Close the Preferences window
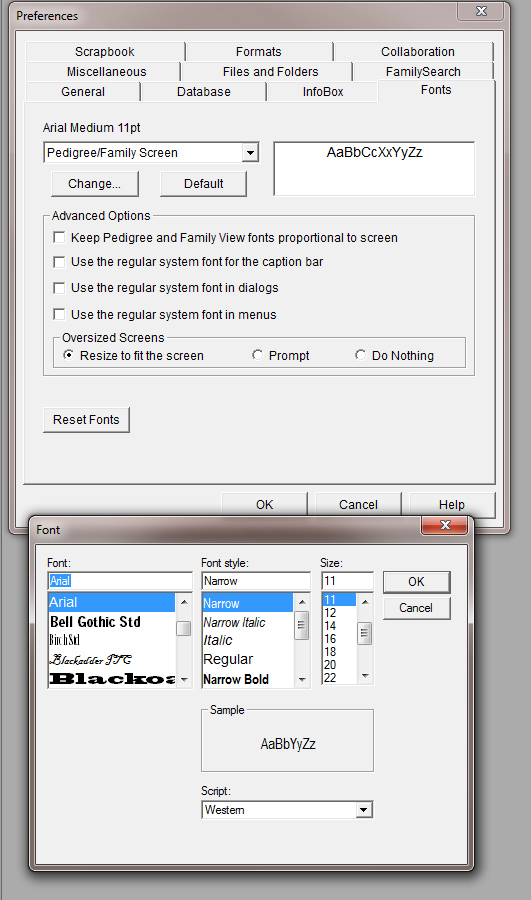 tap(482, 11)
